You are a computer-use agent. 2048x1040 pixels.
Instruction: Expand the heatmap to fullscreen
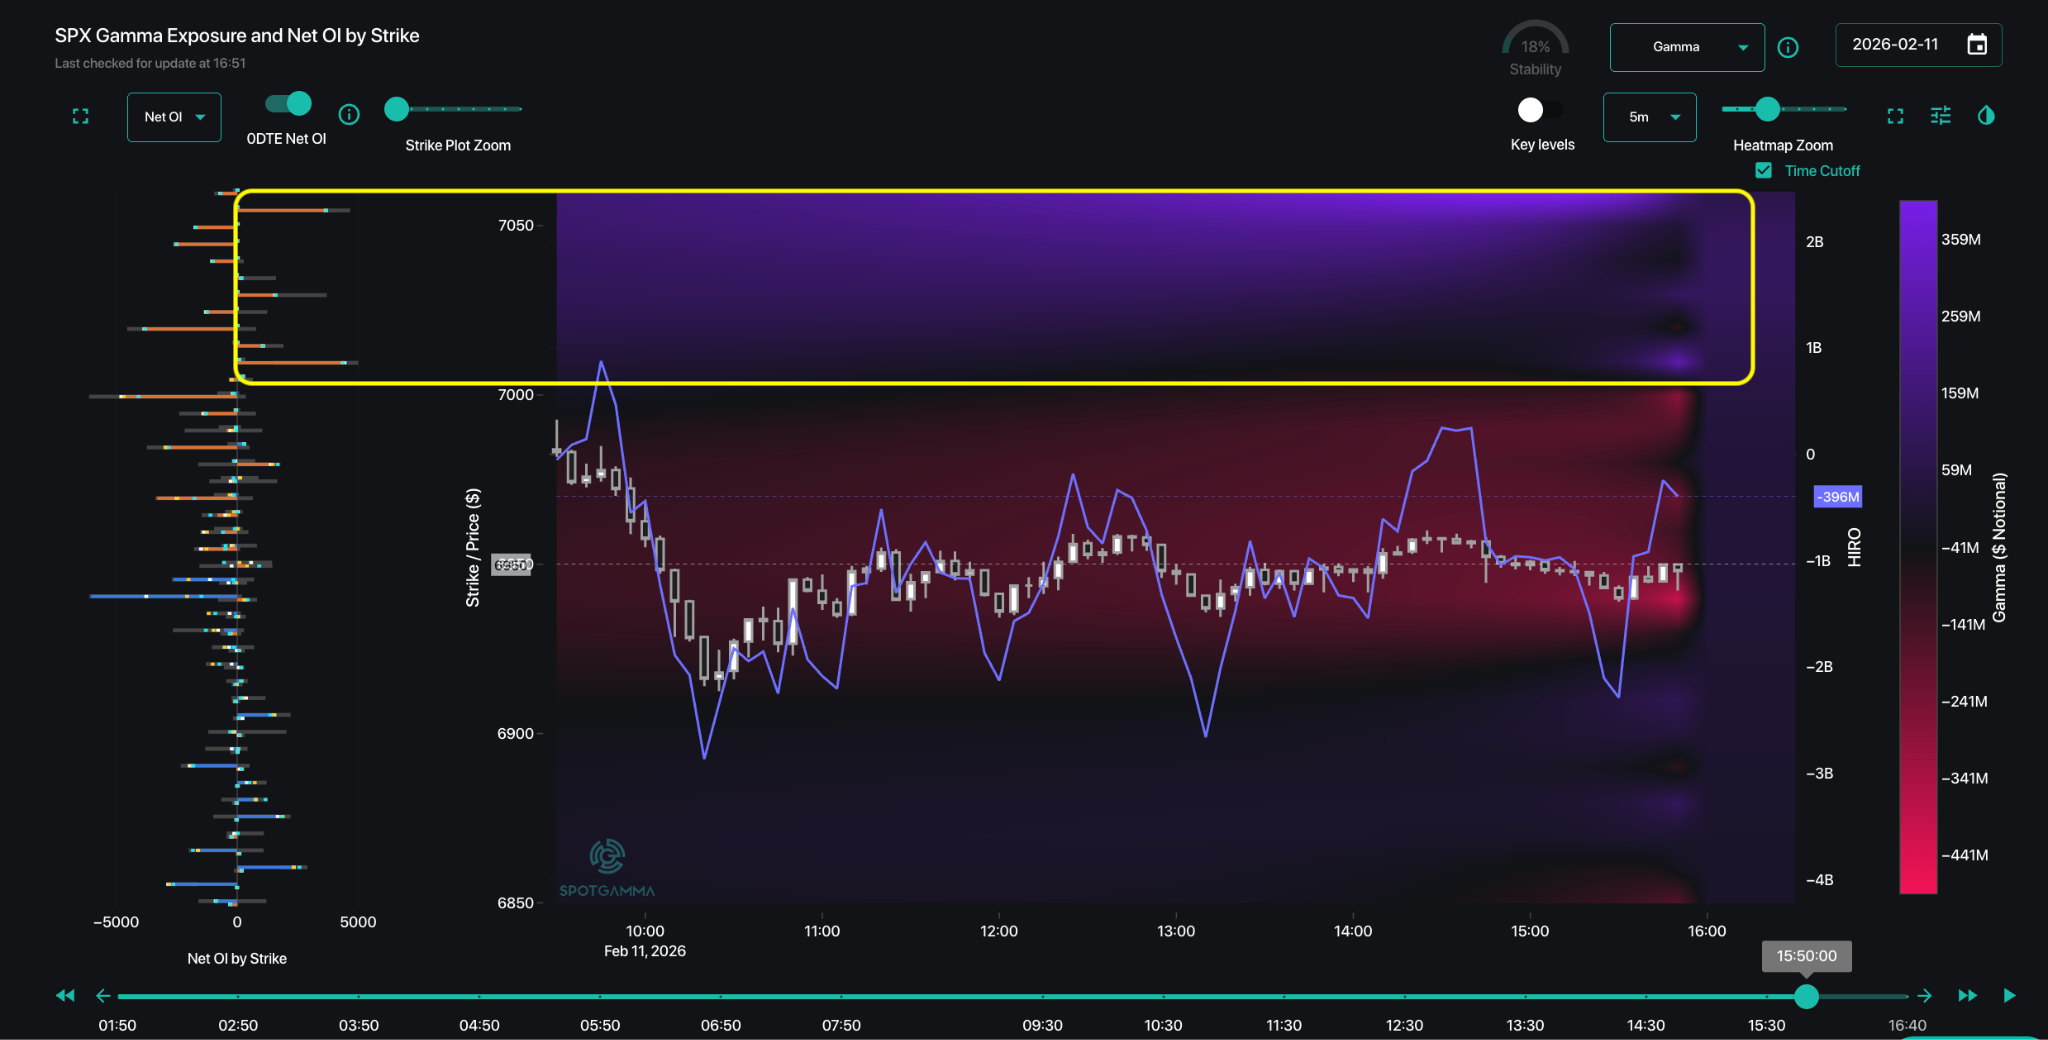1895,116
